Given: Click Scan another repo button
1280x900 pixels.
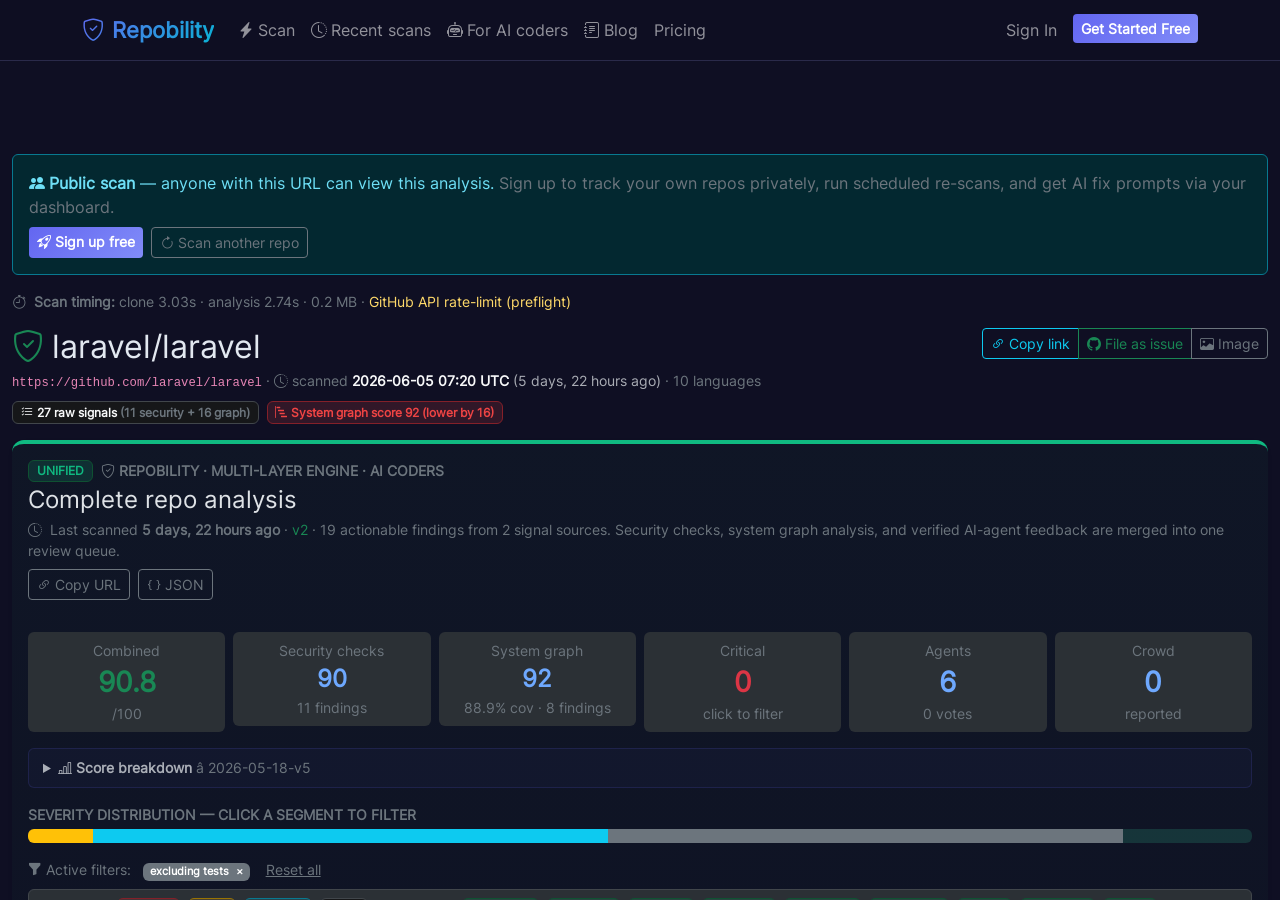Looking at the screenshot, I should click(x=229, y=242).
